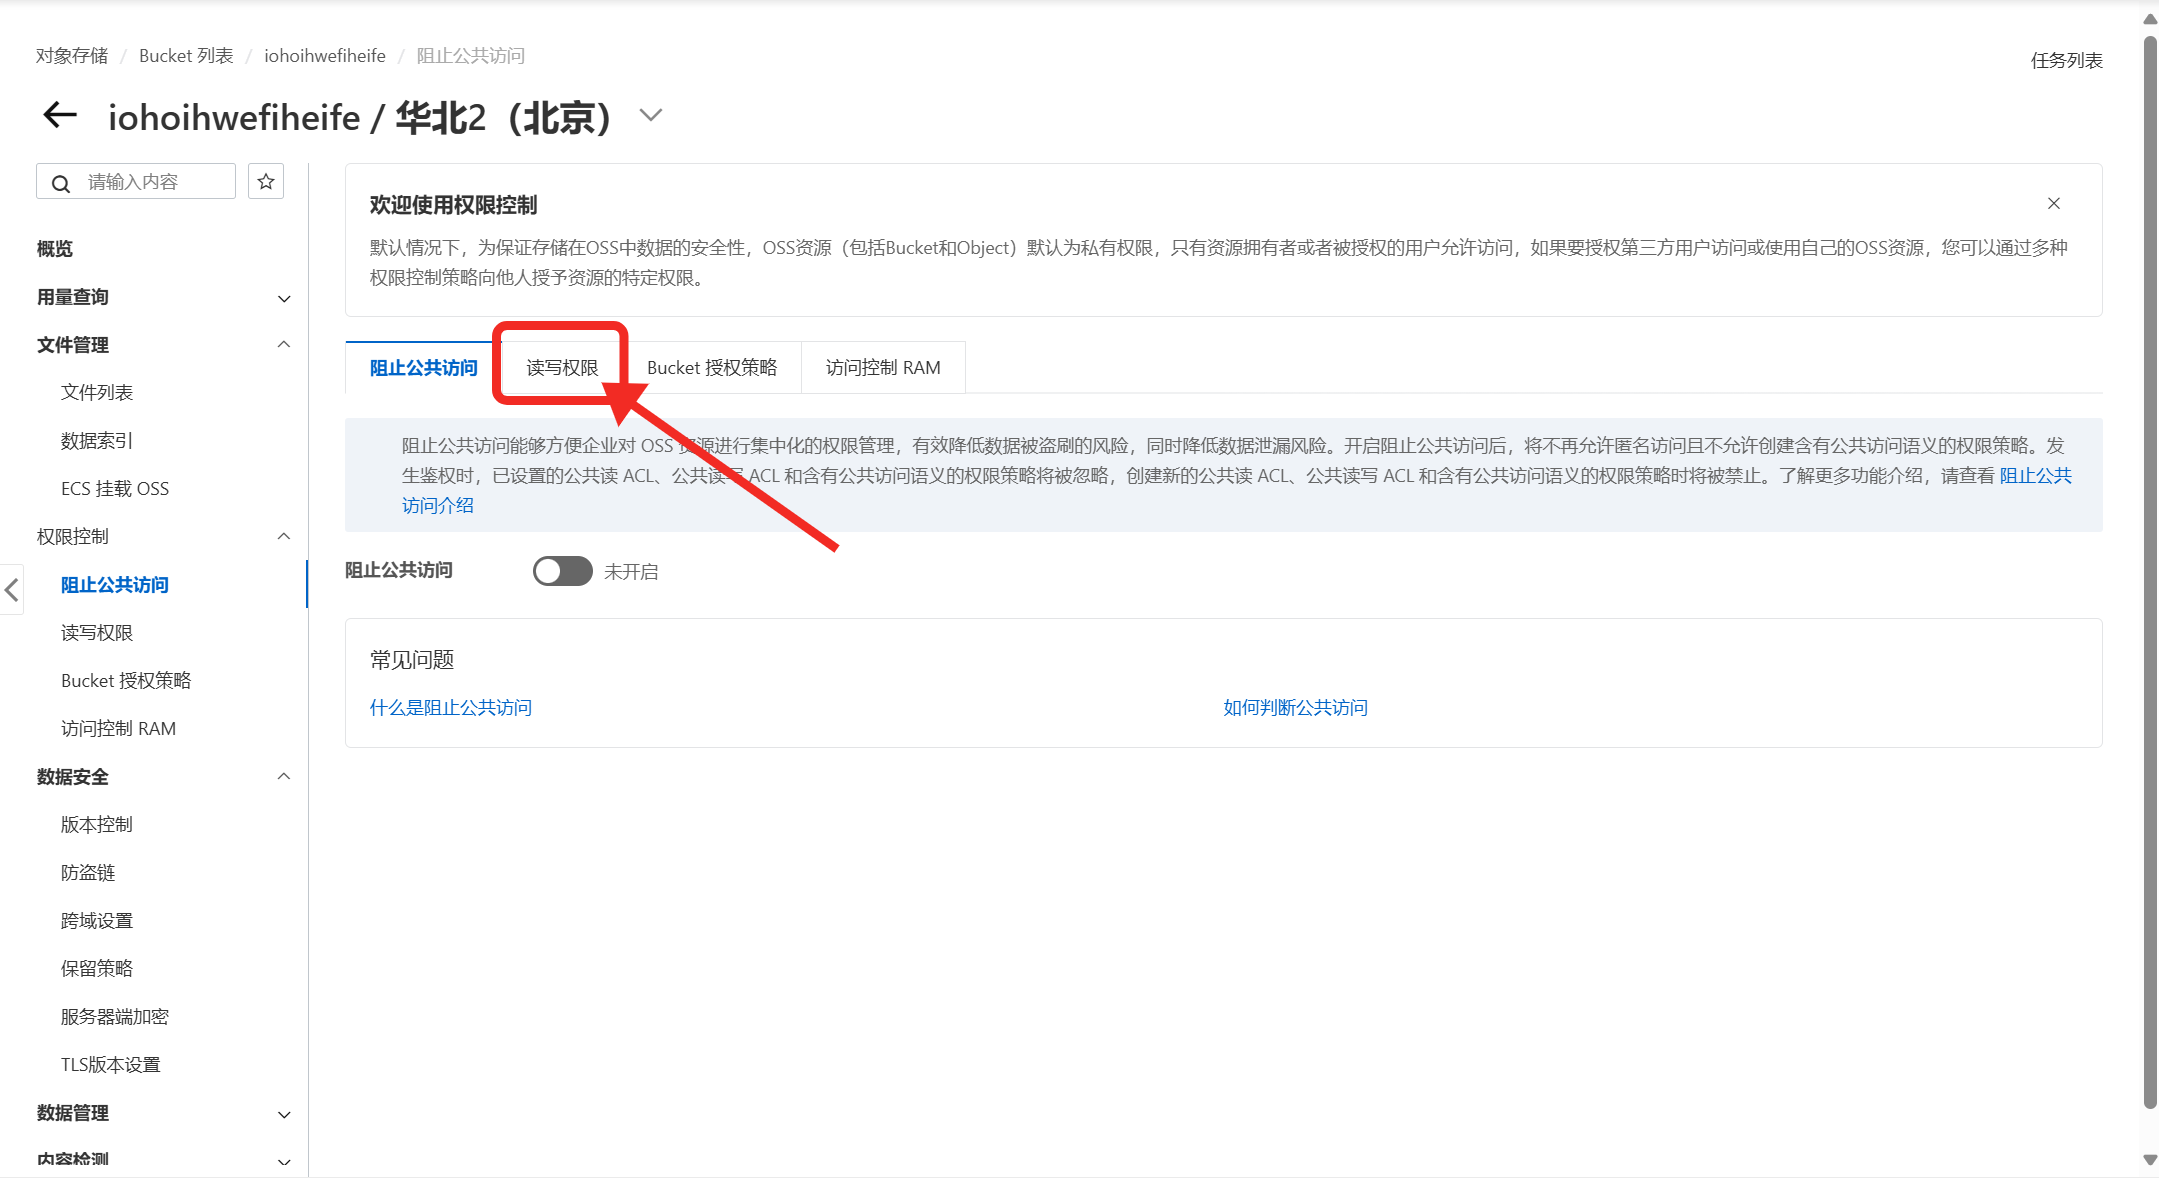
Task: Close the 欢迎使用权限控制 welcome banner
Action: pyautogui.click(x=2053, y=204)
